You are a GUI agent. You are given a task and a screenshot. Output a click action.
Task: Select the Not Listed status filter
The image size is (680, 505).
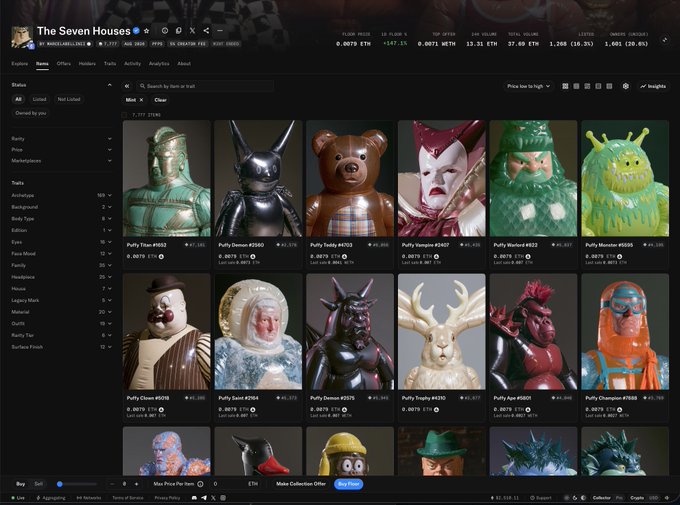pyautogui.click(x=69, y=99)
